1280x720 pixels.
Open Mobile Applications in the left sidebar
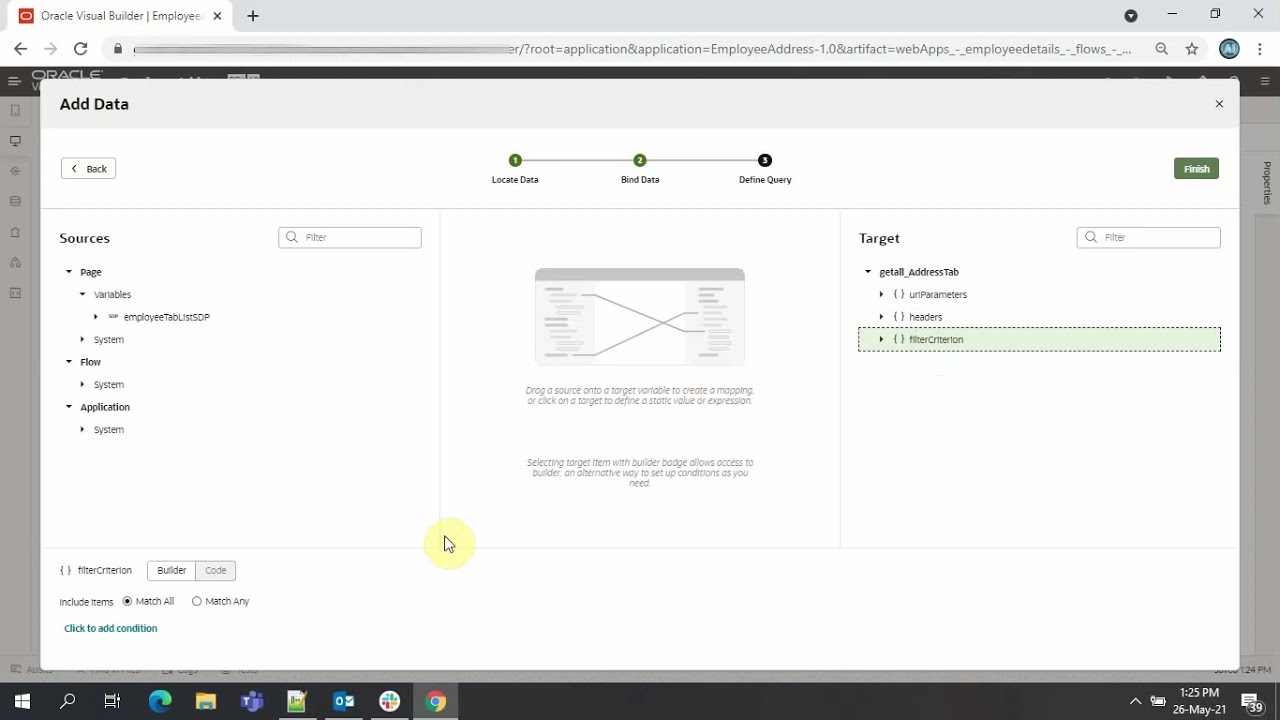[15, 111]
